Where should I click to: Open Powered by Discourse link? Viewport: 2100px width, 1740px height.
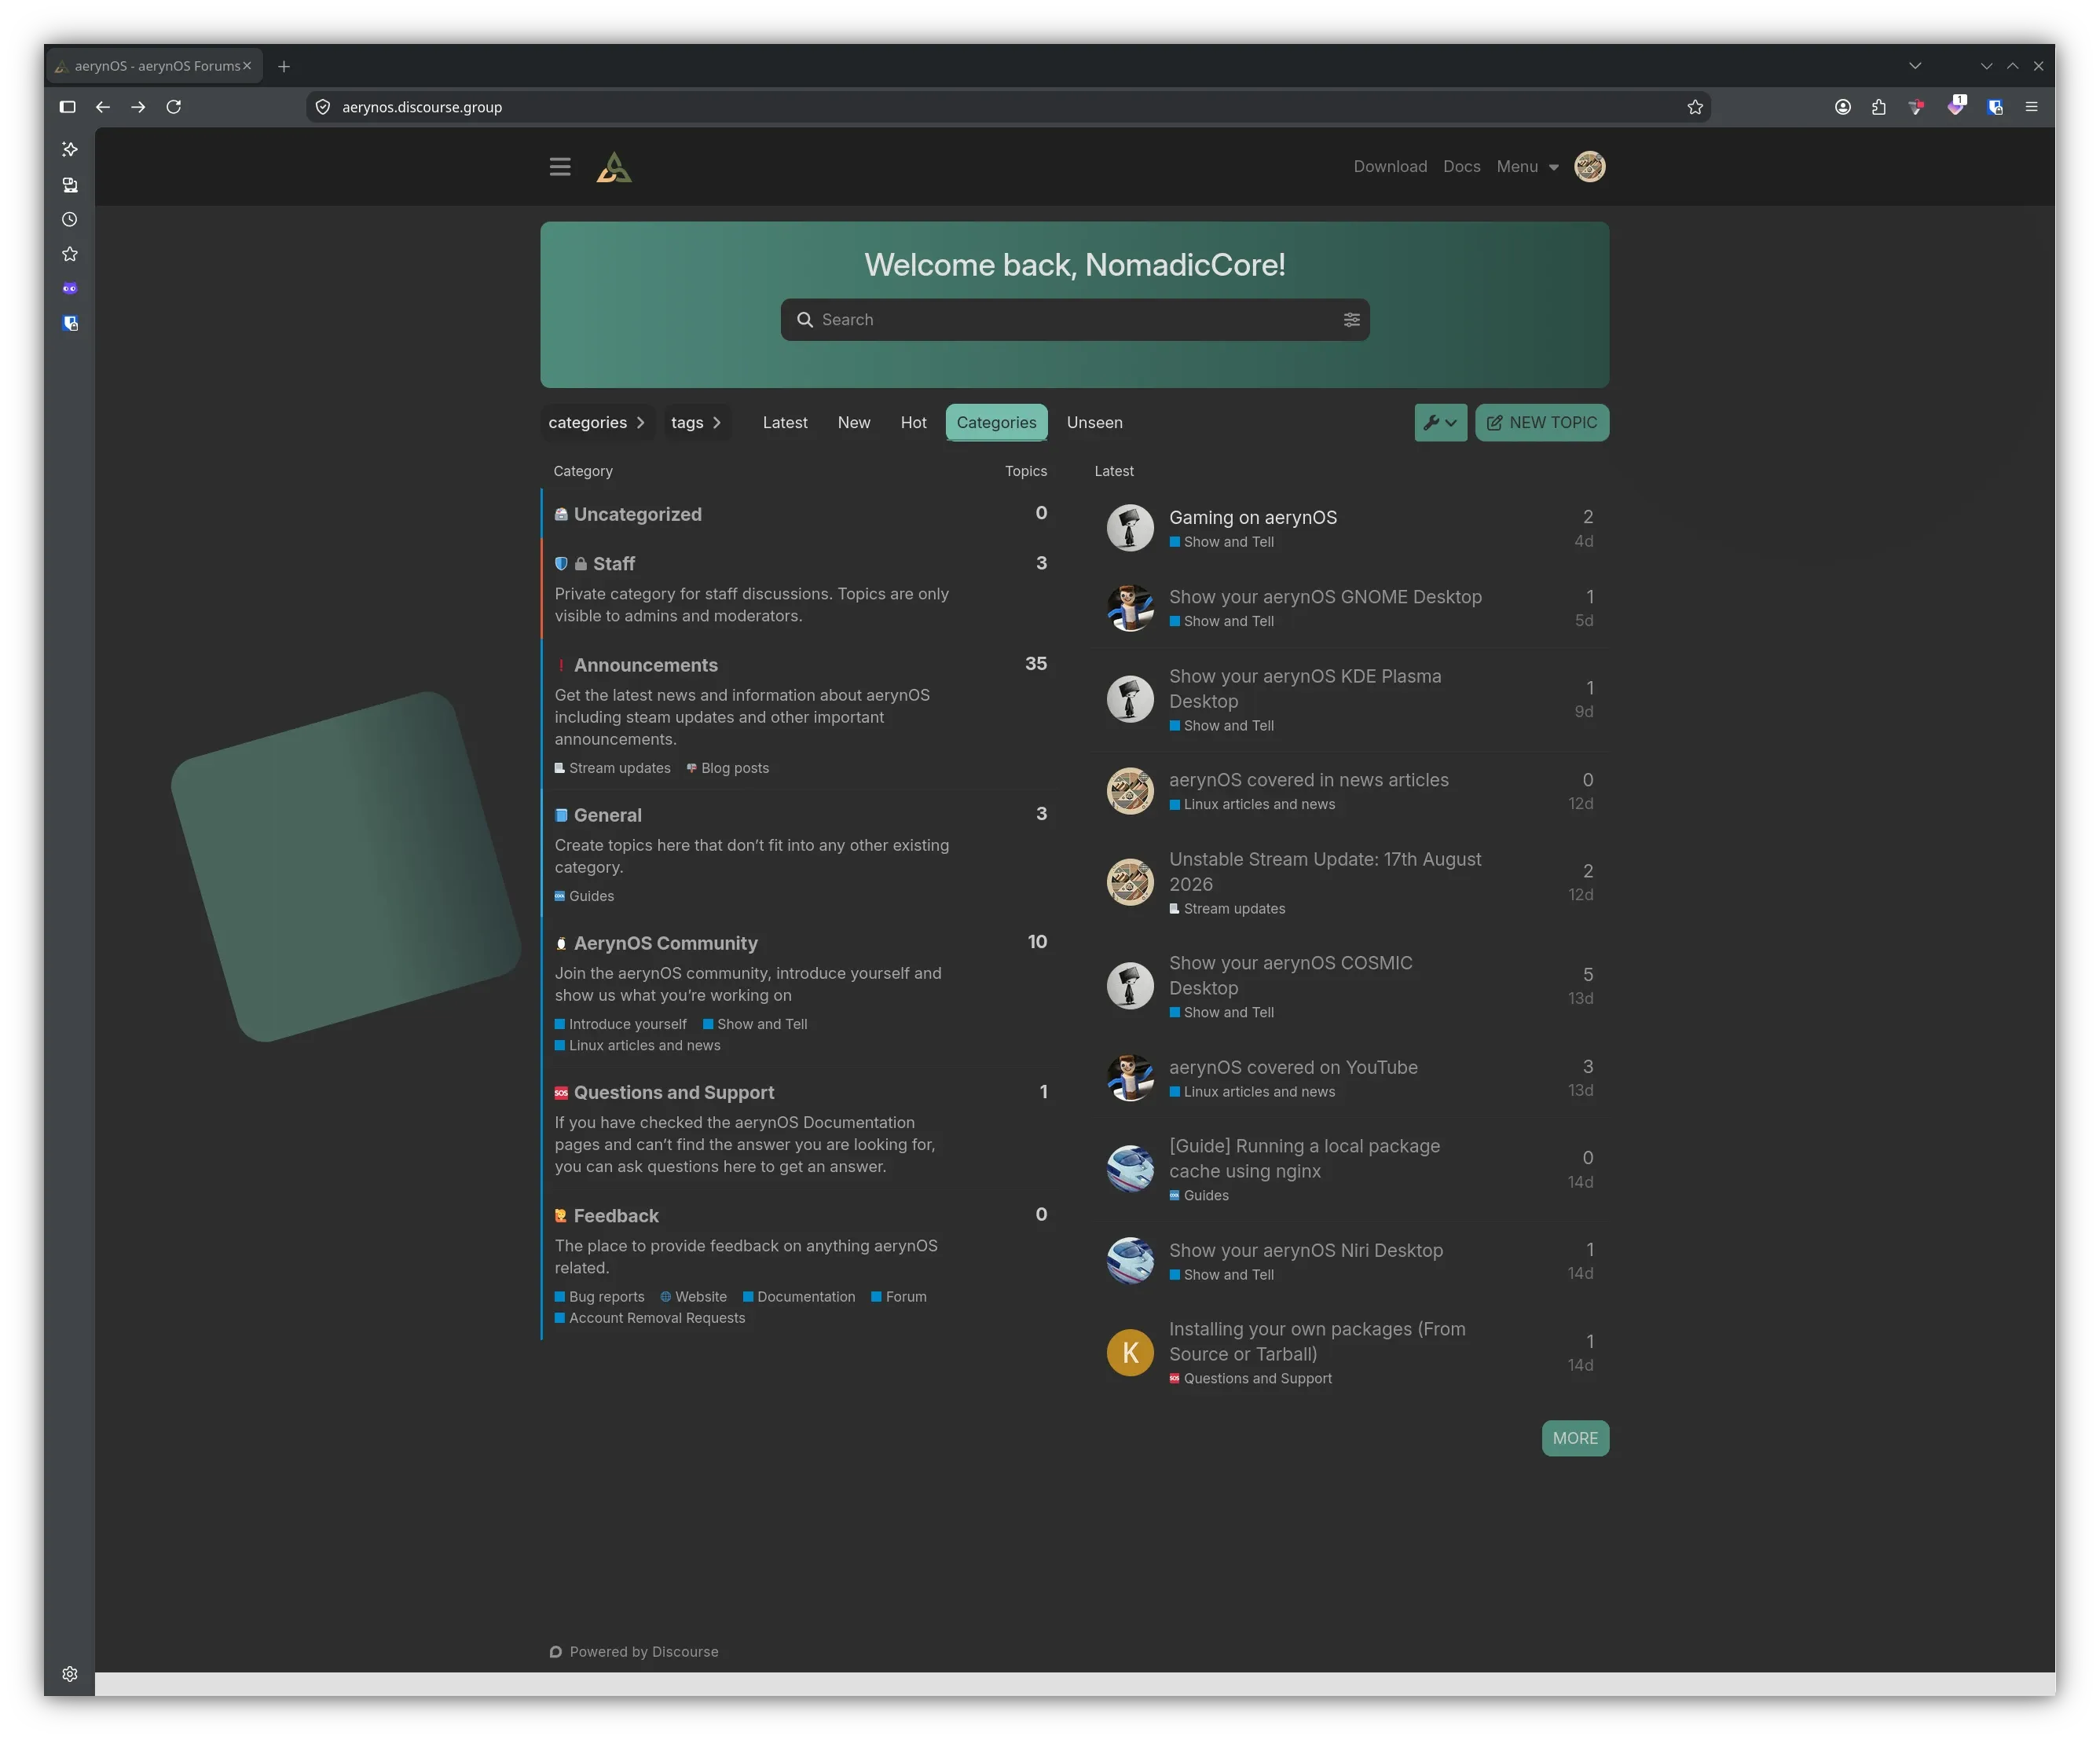[x=634, y=1652]
